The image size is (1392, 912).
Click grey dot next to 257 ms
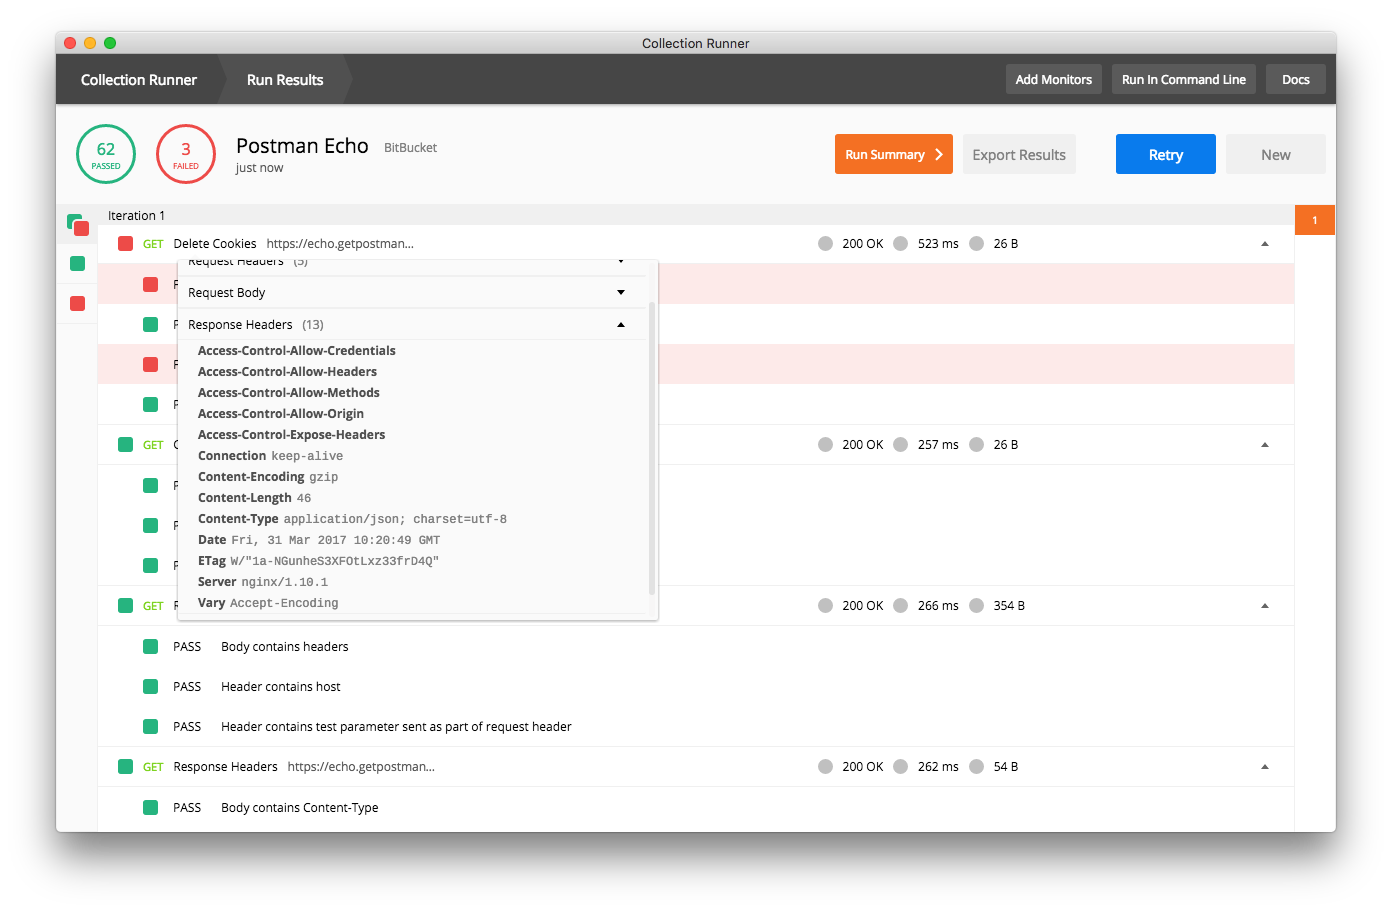point(901,445)
